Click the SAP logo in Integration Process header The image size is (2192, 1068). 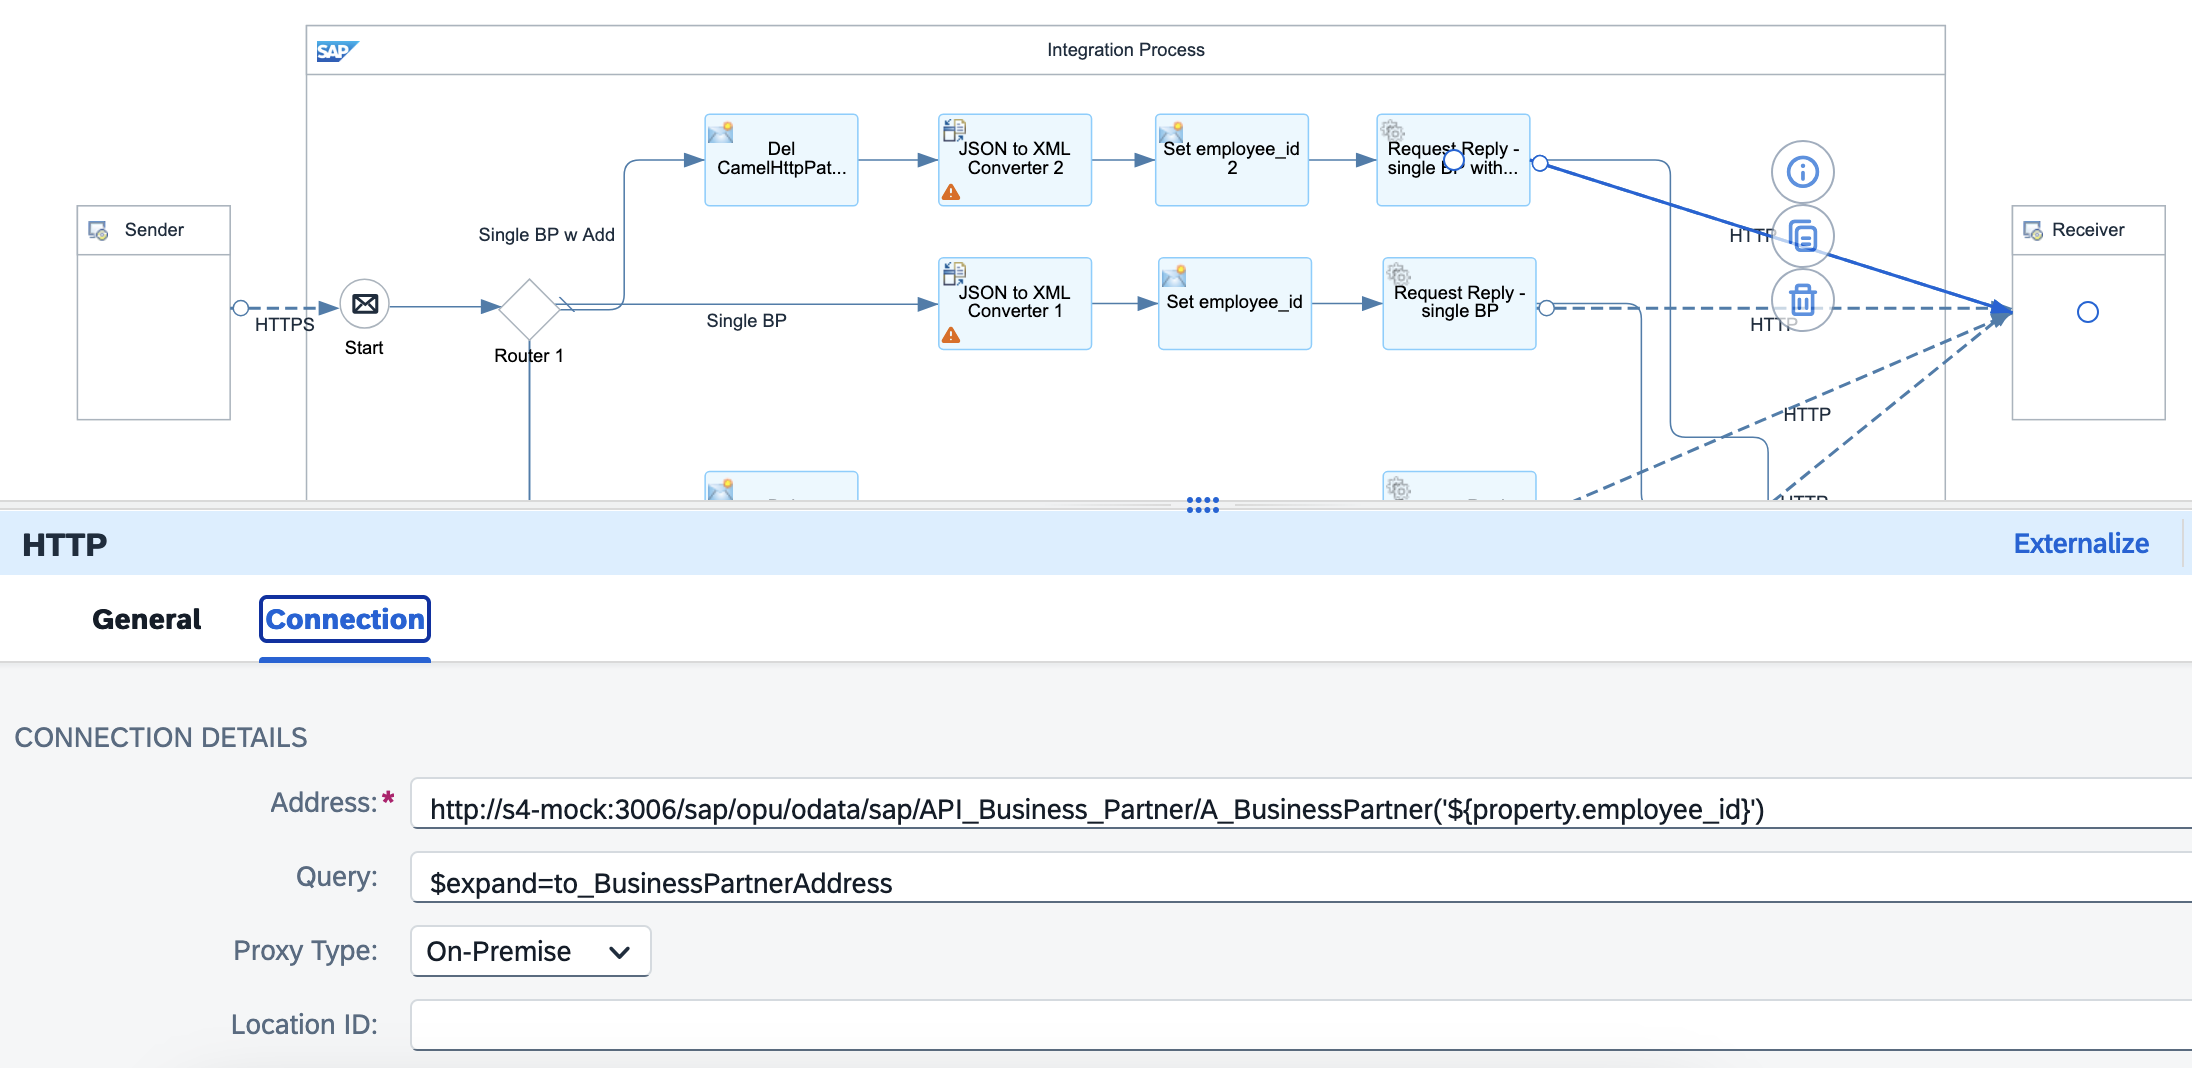pos(337,51)
